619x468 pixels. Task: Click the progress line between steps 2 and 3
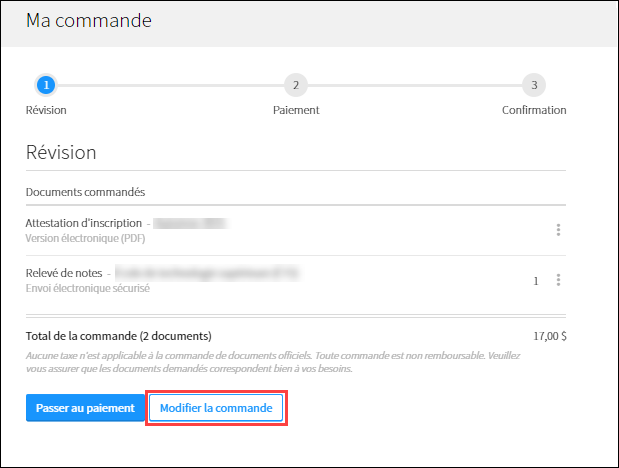(x=415, y=85)
